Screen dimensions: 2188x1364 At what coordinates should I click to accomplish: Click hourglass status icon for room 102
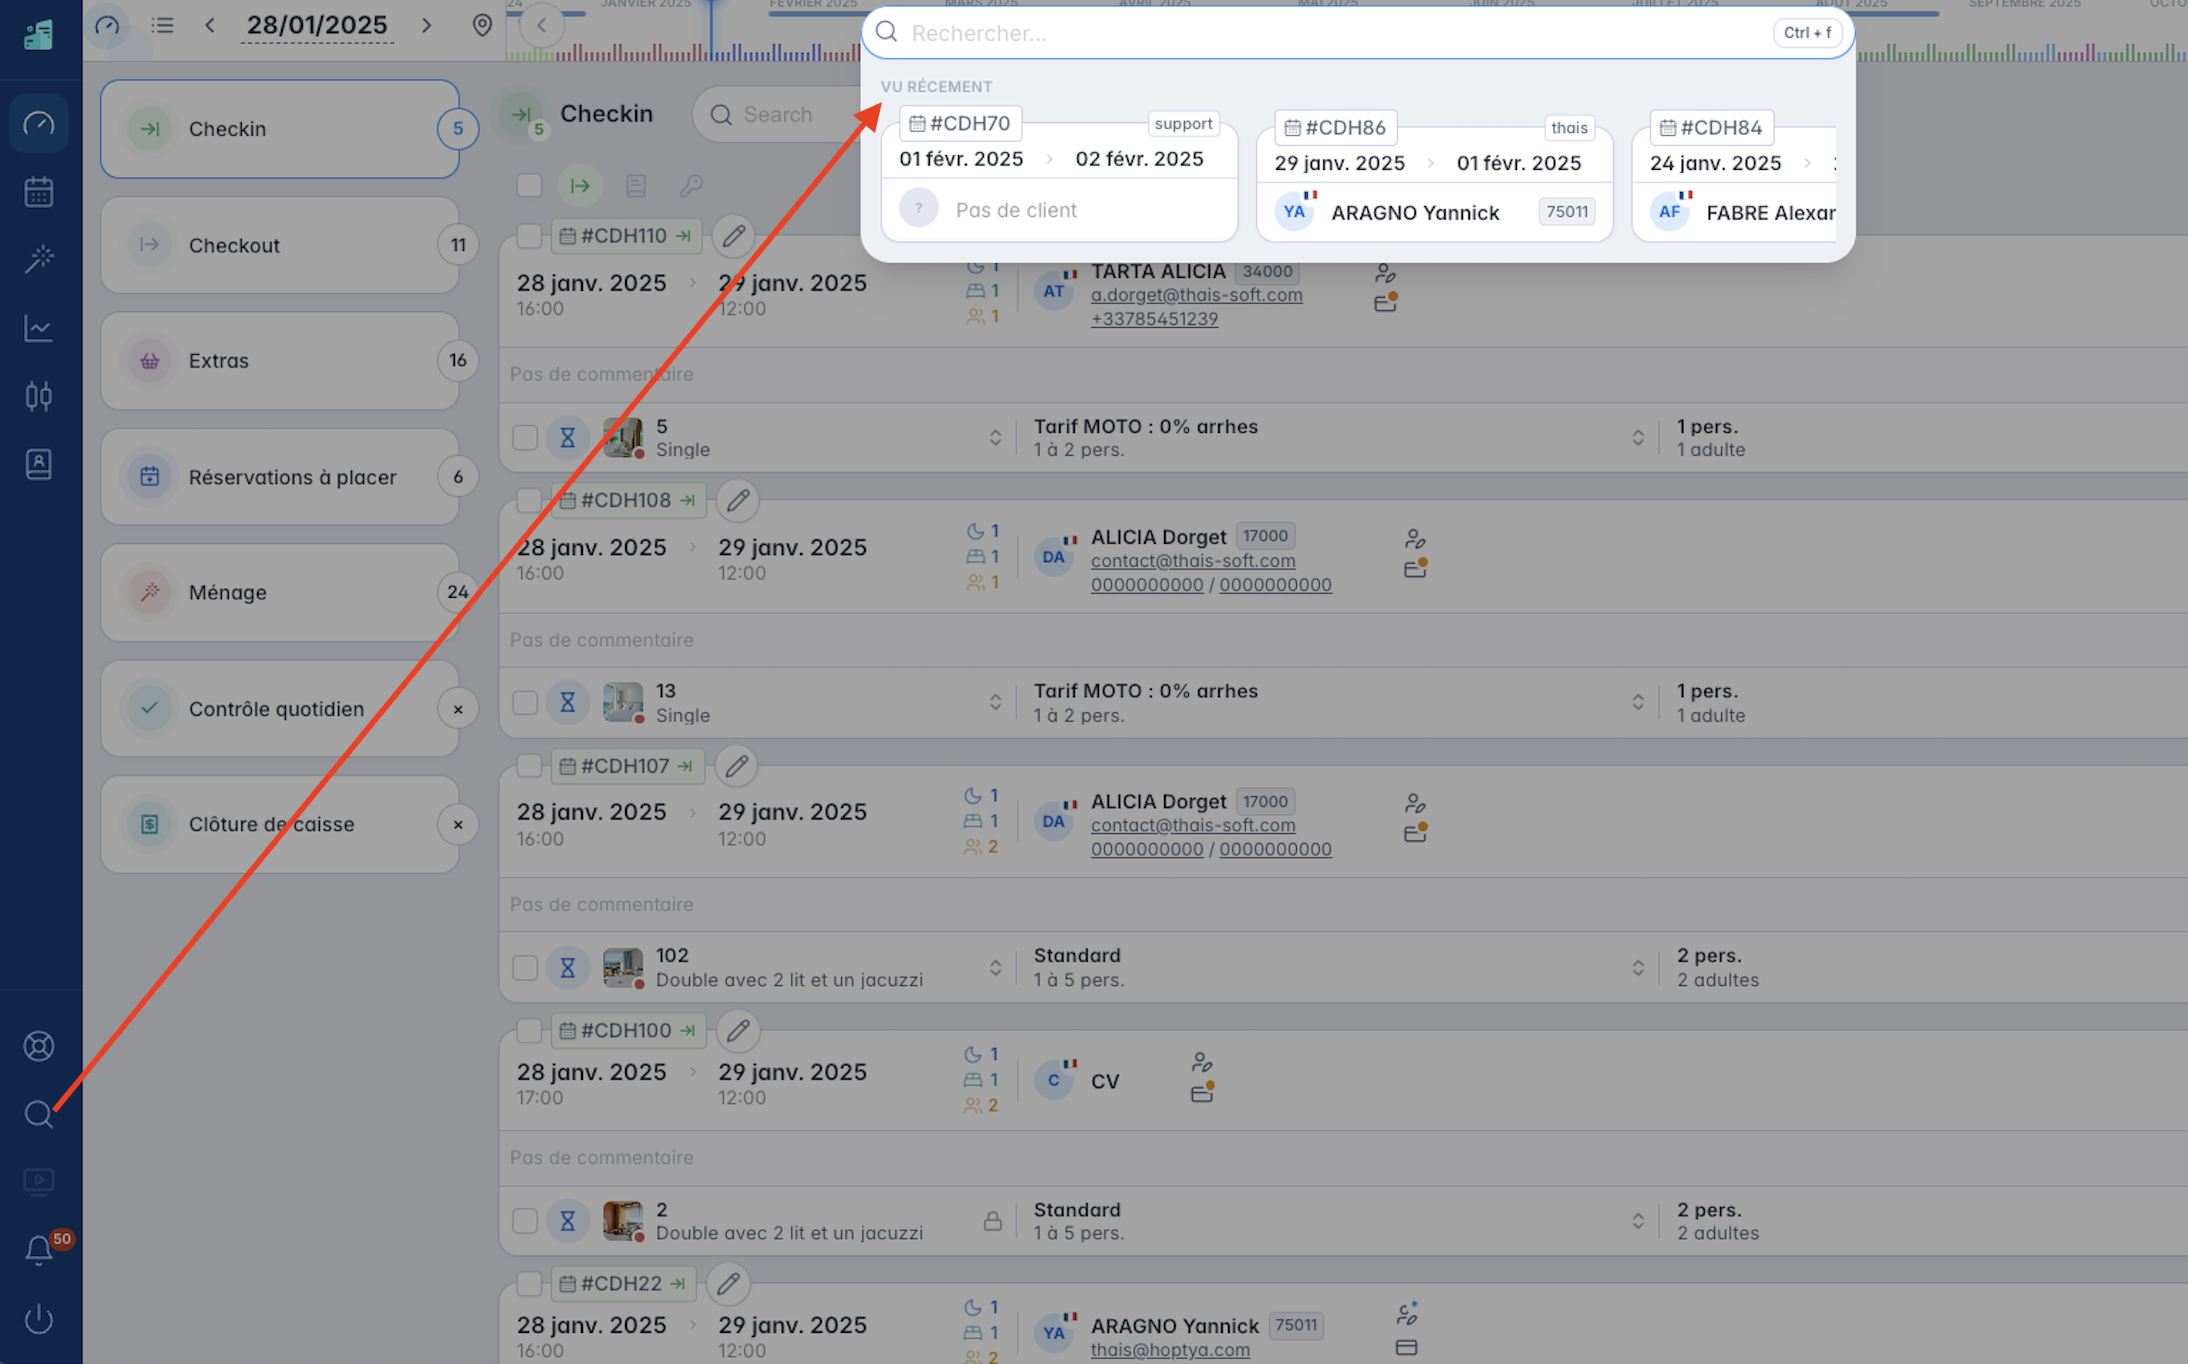click(x=567, y=967)
